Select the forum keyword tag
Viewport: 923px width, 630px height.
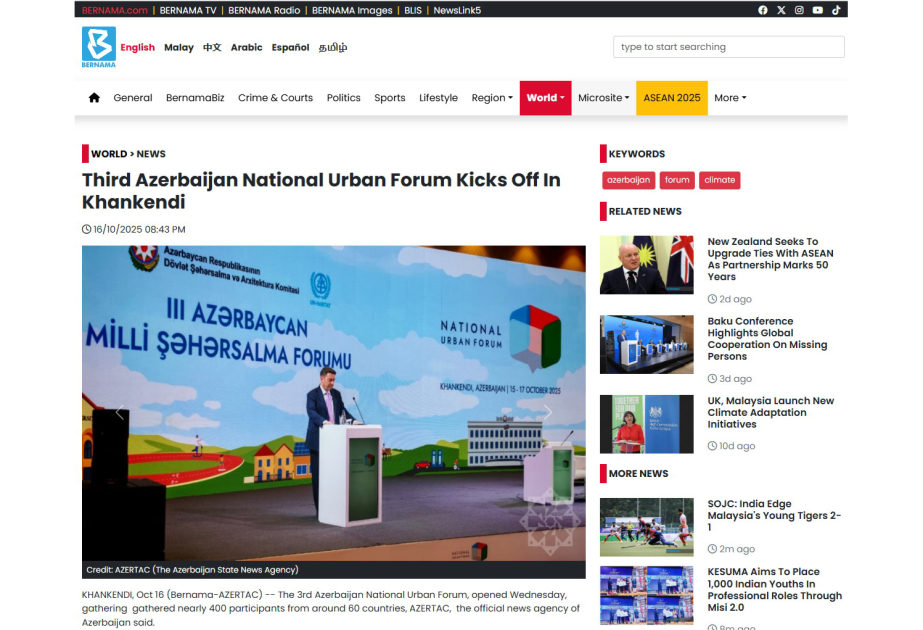[x=677, y=180]
